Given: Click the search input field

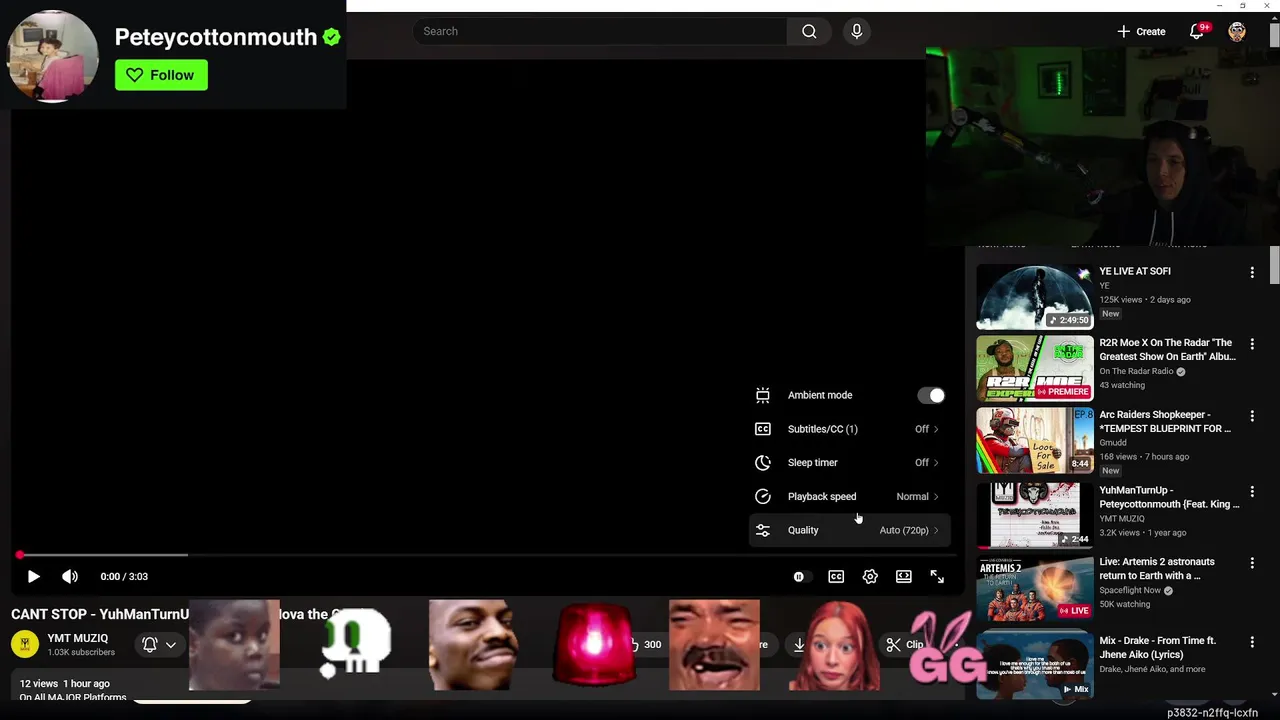Looking at the screenshot, I should point(600,31).
